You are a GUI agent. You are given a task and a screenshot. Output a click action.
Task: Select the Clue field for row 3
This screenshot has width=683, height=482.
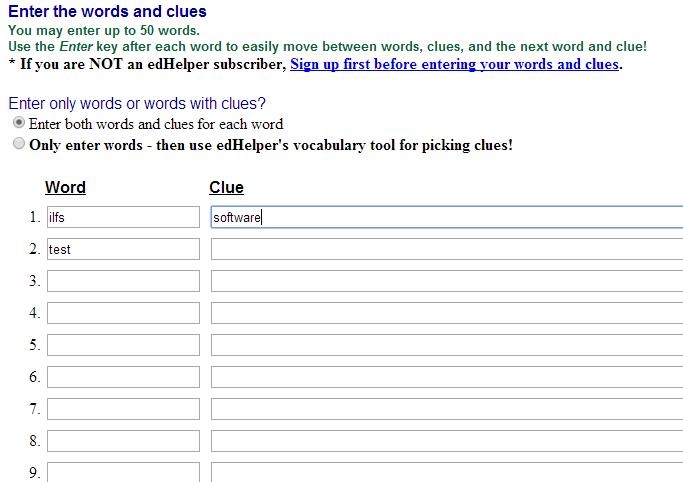pyautogui.click(x=446, y=281)
